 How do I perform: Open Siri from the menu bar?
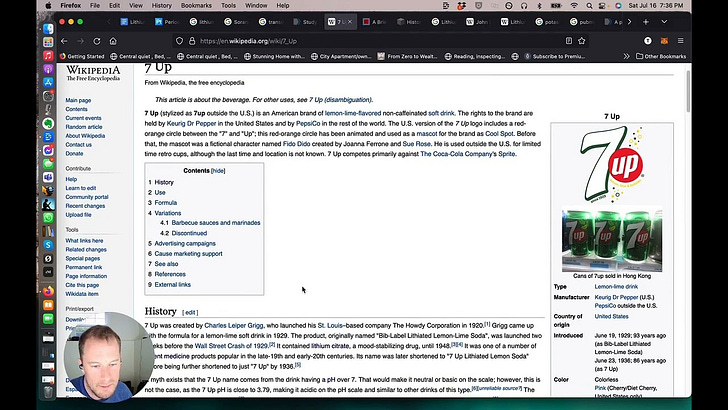(618, 6)
